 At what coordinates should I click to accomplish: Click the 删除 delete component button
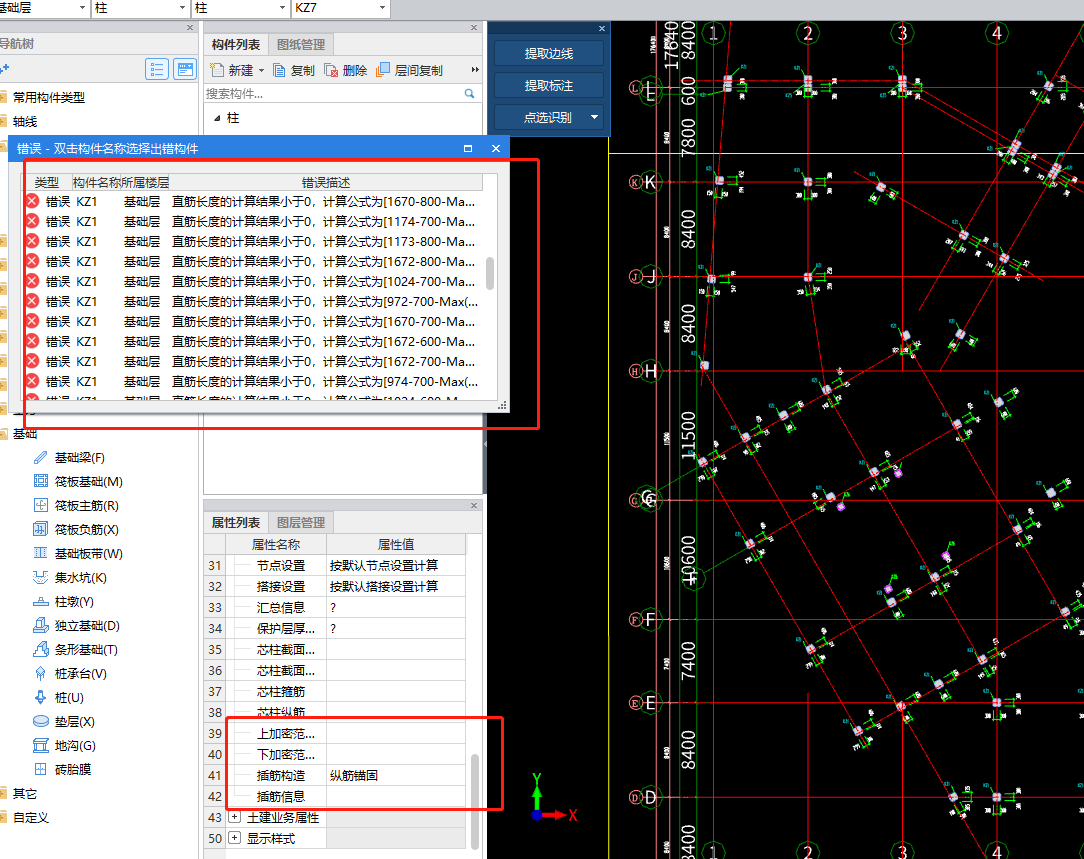pyautogui.click(x=346, y=70)
